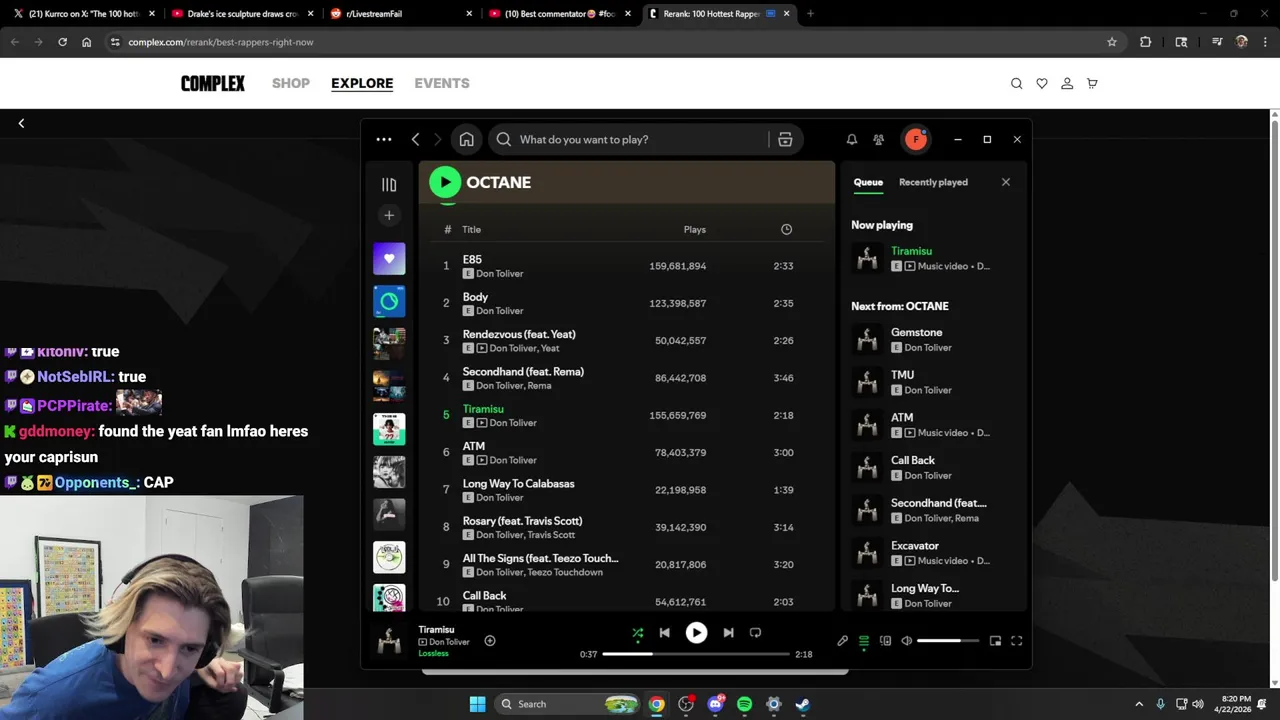1280x720 pixels.
Task: Add Tiramisu to Liked Songs
Action: (490, 641)
